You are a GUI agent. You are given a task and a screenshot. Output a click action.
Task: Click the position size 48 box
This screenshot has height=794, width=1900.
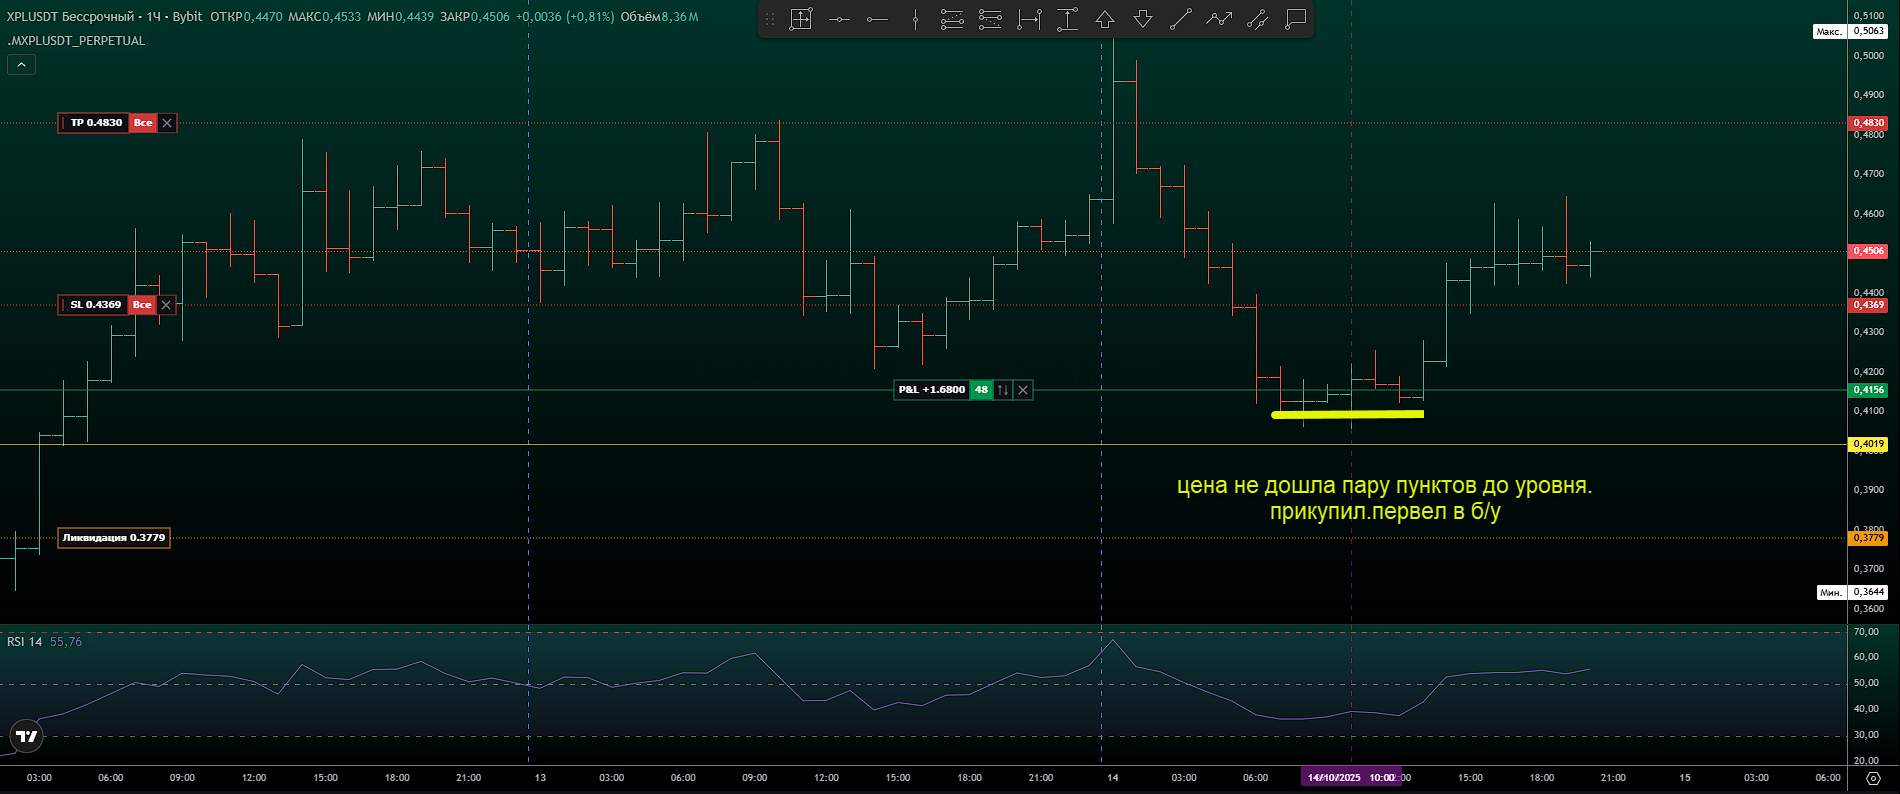981,390
